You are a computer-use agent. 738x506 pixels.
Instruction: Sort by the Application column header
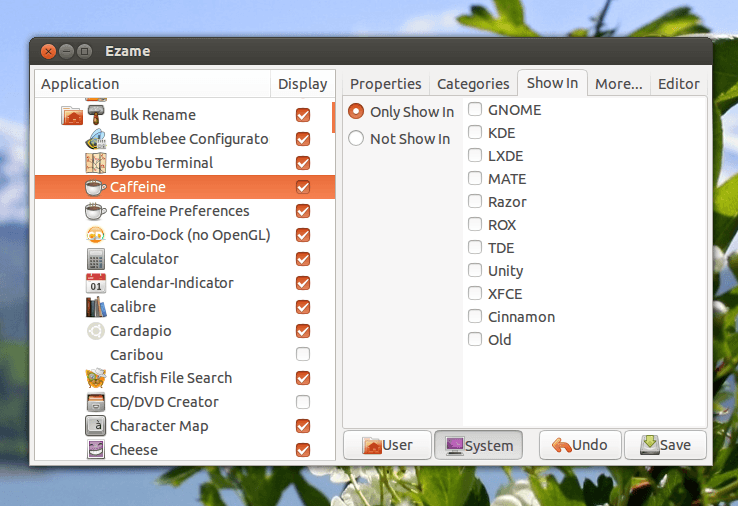pyautogui.click(x=150, y=84)
